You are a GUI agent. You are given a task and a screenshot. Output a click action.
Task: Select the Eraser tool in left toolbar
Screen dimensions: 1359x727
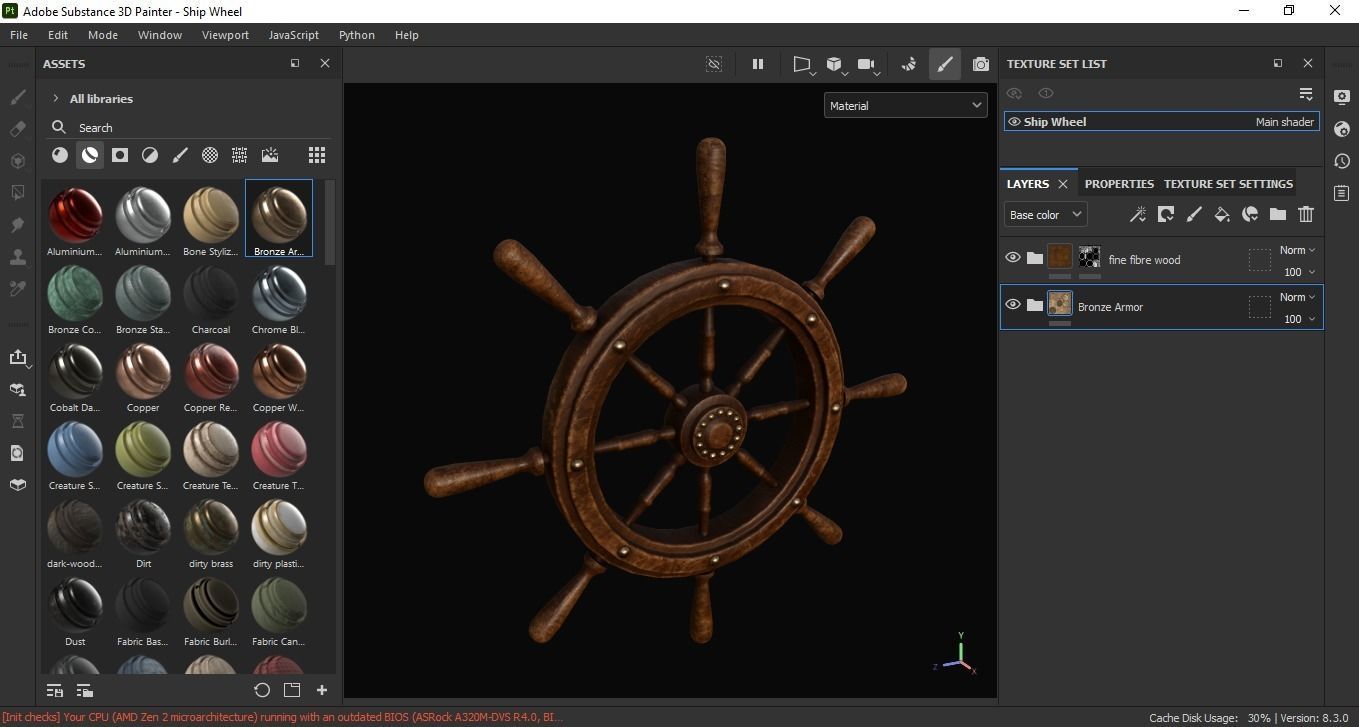point(17,129)
